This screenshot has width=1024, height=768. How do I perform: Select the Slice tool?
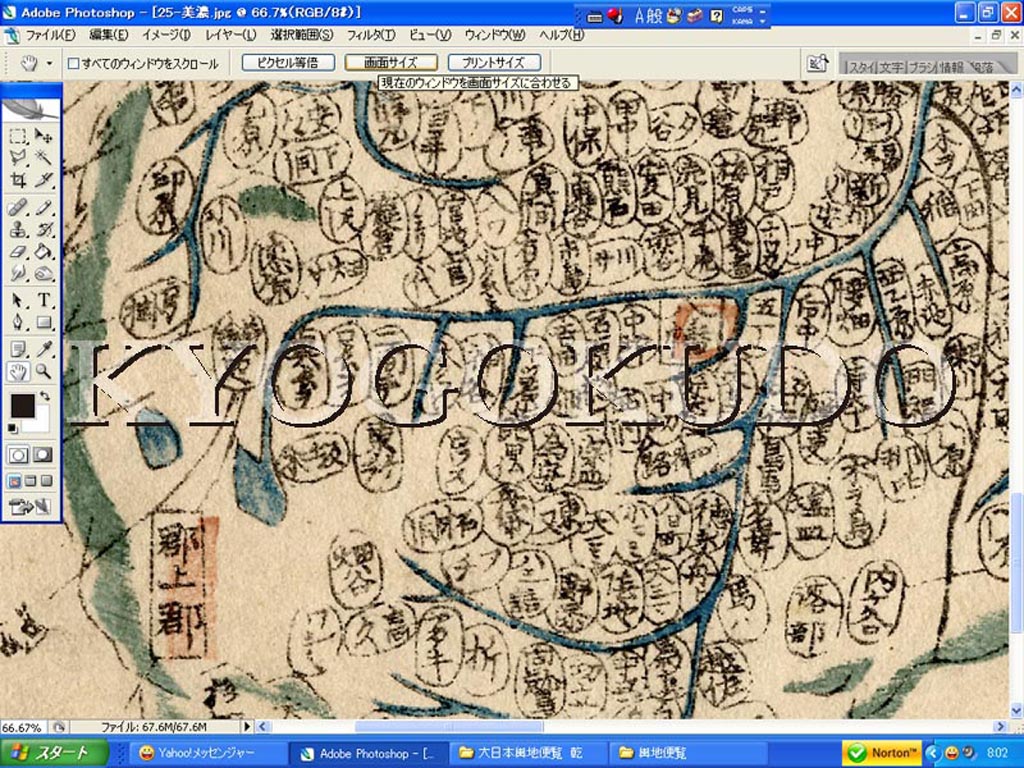[43, 179]
